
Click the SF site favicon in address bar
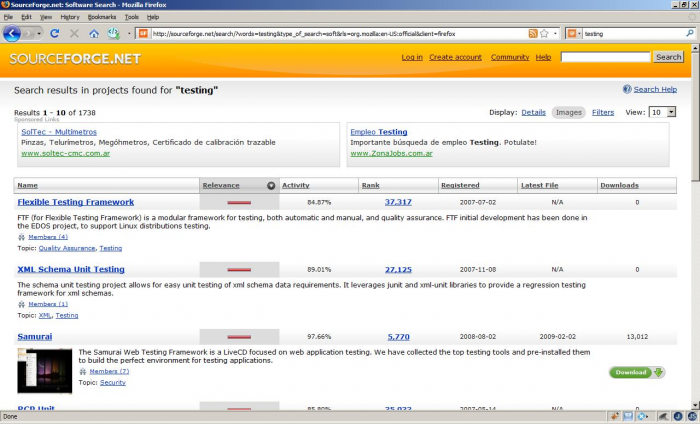[143, 33]
